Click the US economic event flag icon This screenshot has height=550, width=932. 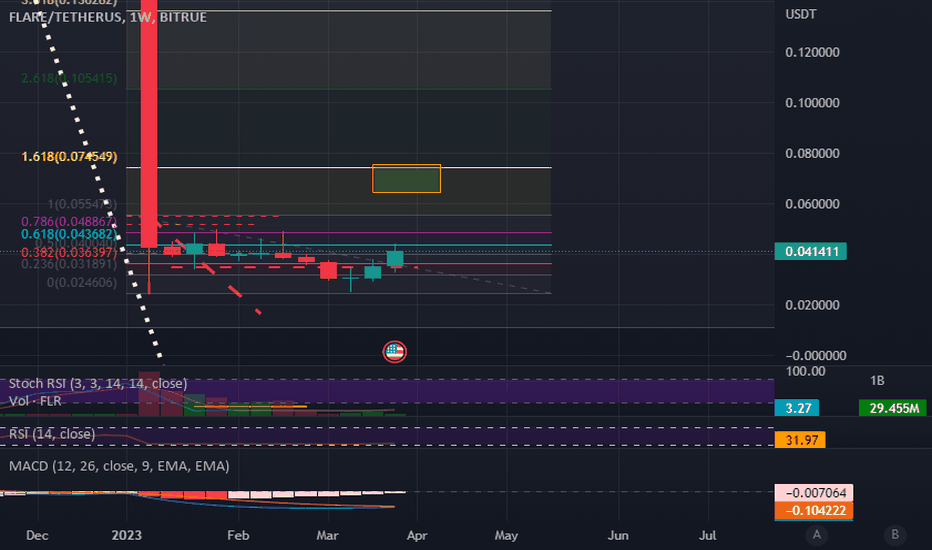coord(395,352)
